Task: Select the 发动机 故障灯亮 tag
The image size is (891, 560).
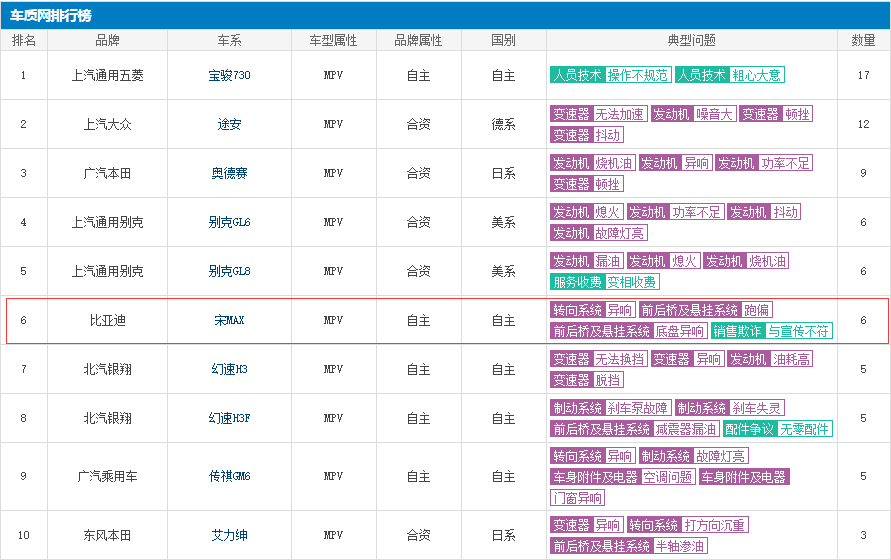Action: 599,233
